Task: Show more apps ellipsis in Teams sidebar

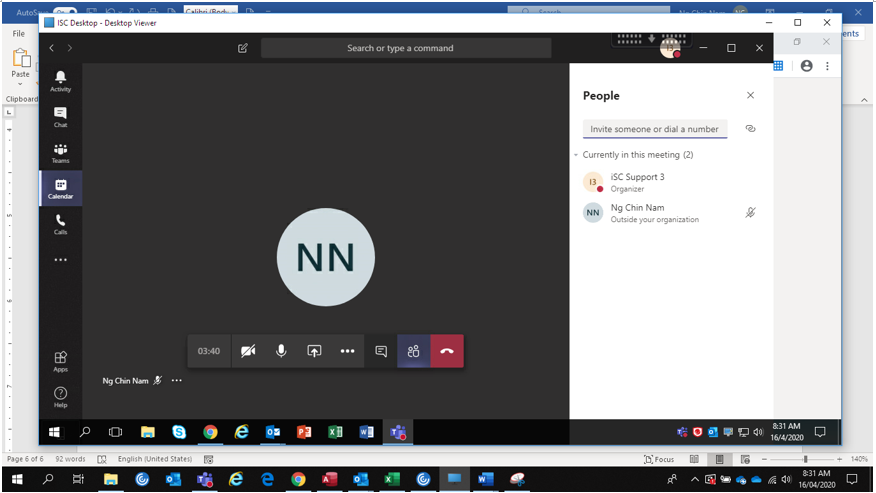Action: [x=60, y=260]
